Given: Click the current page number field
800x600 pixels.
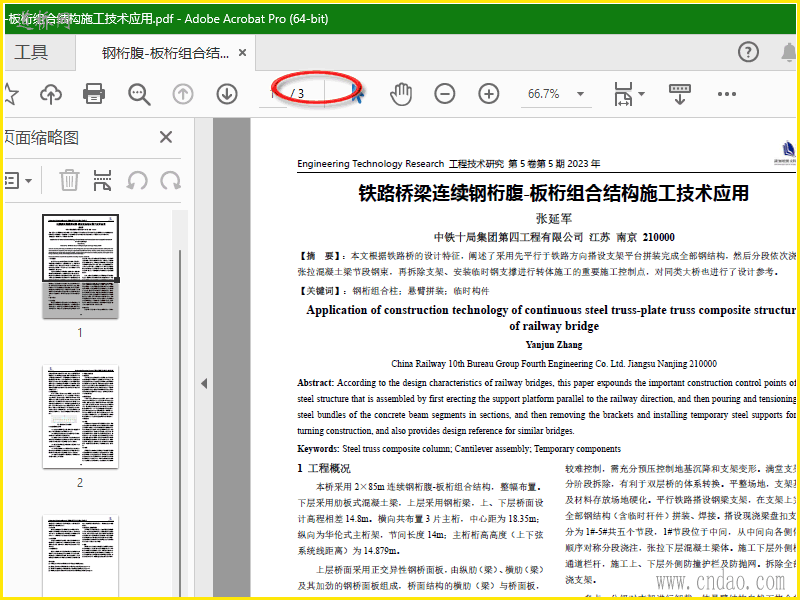Looking at the screenshot, I should pos(273,94).
